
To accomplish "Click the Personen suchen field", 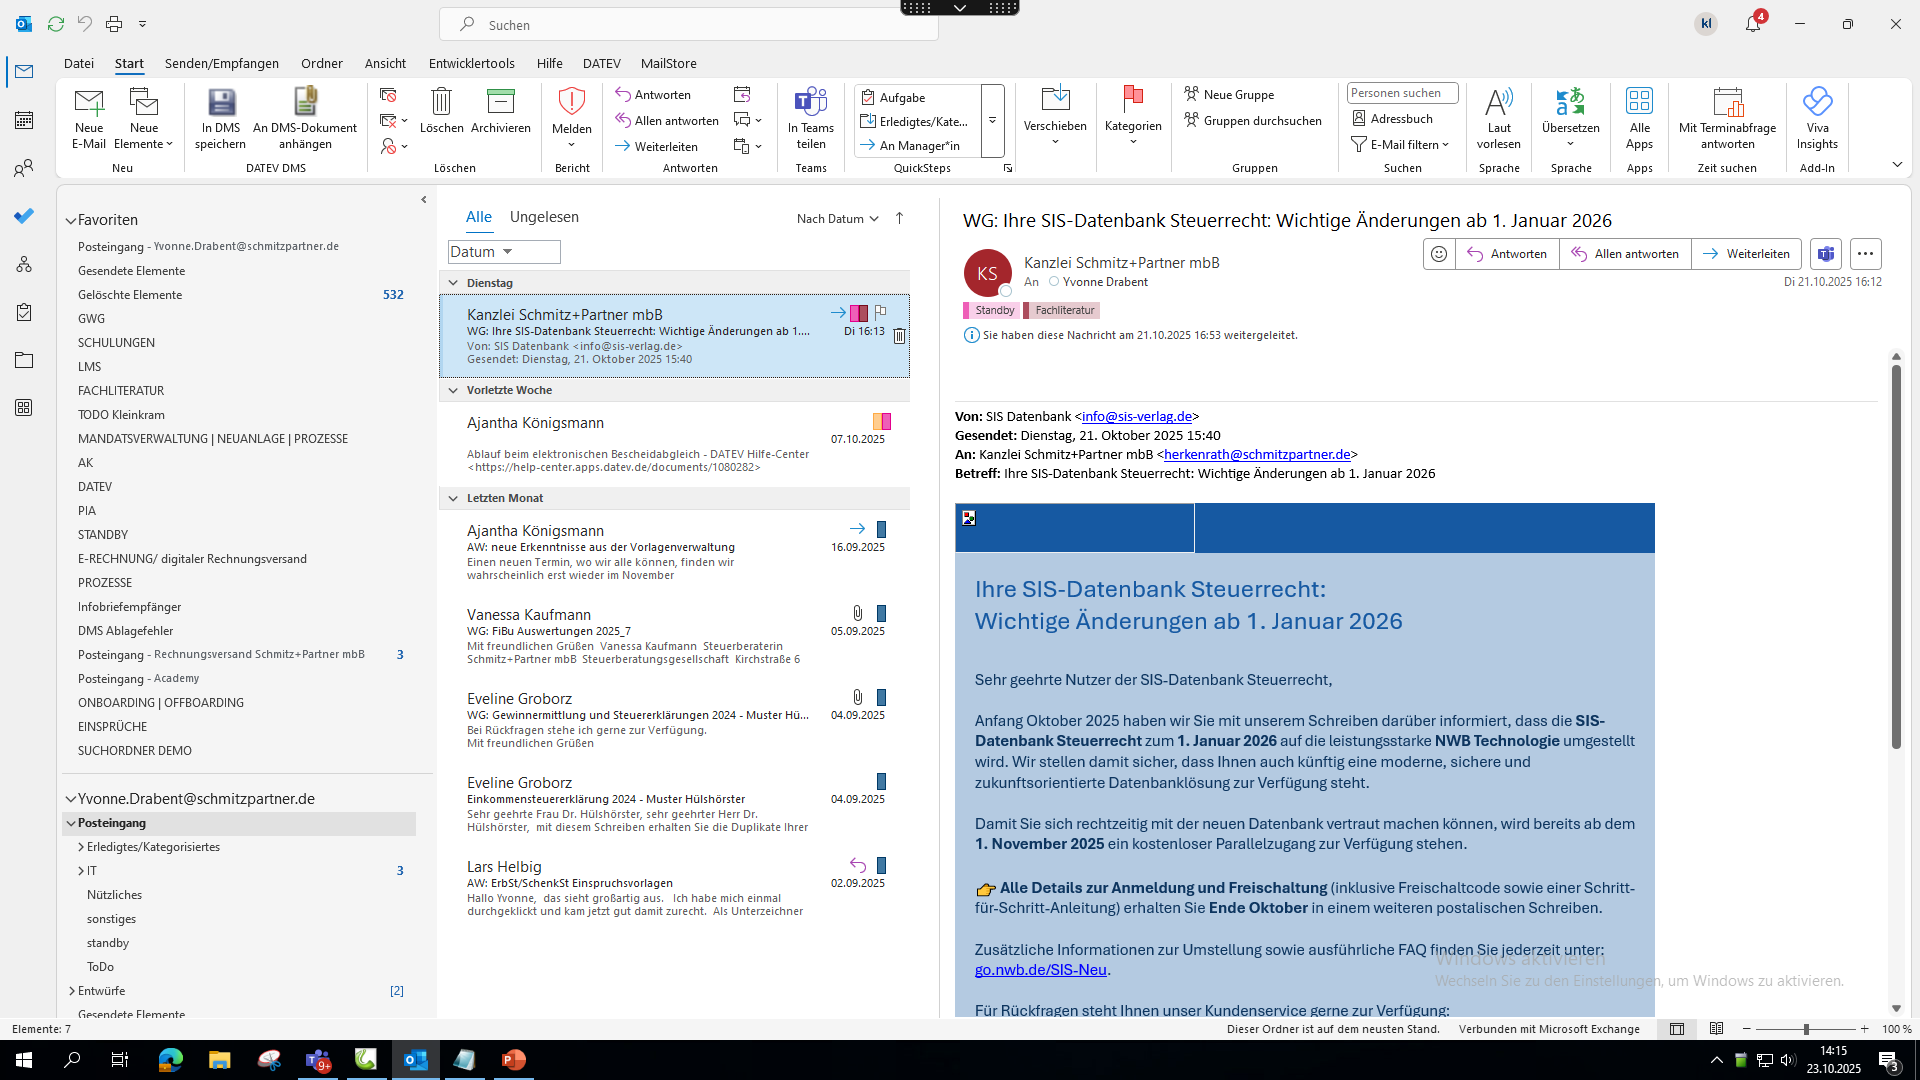I will 1402,93.
